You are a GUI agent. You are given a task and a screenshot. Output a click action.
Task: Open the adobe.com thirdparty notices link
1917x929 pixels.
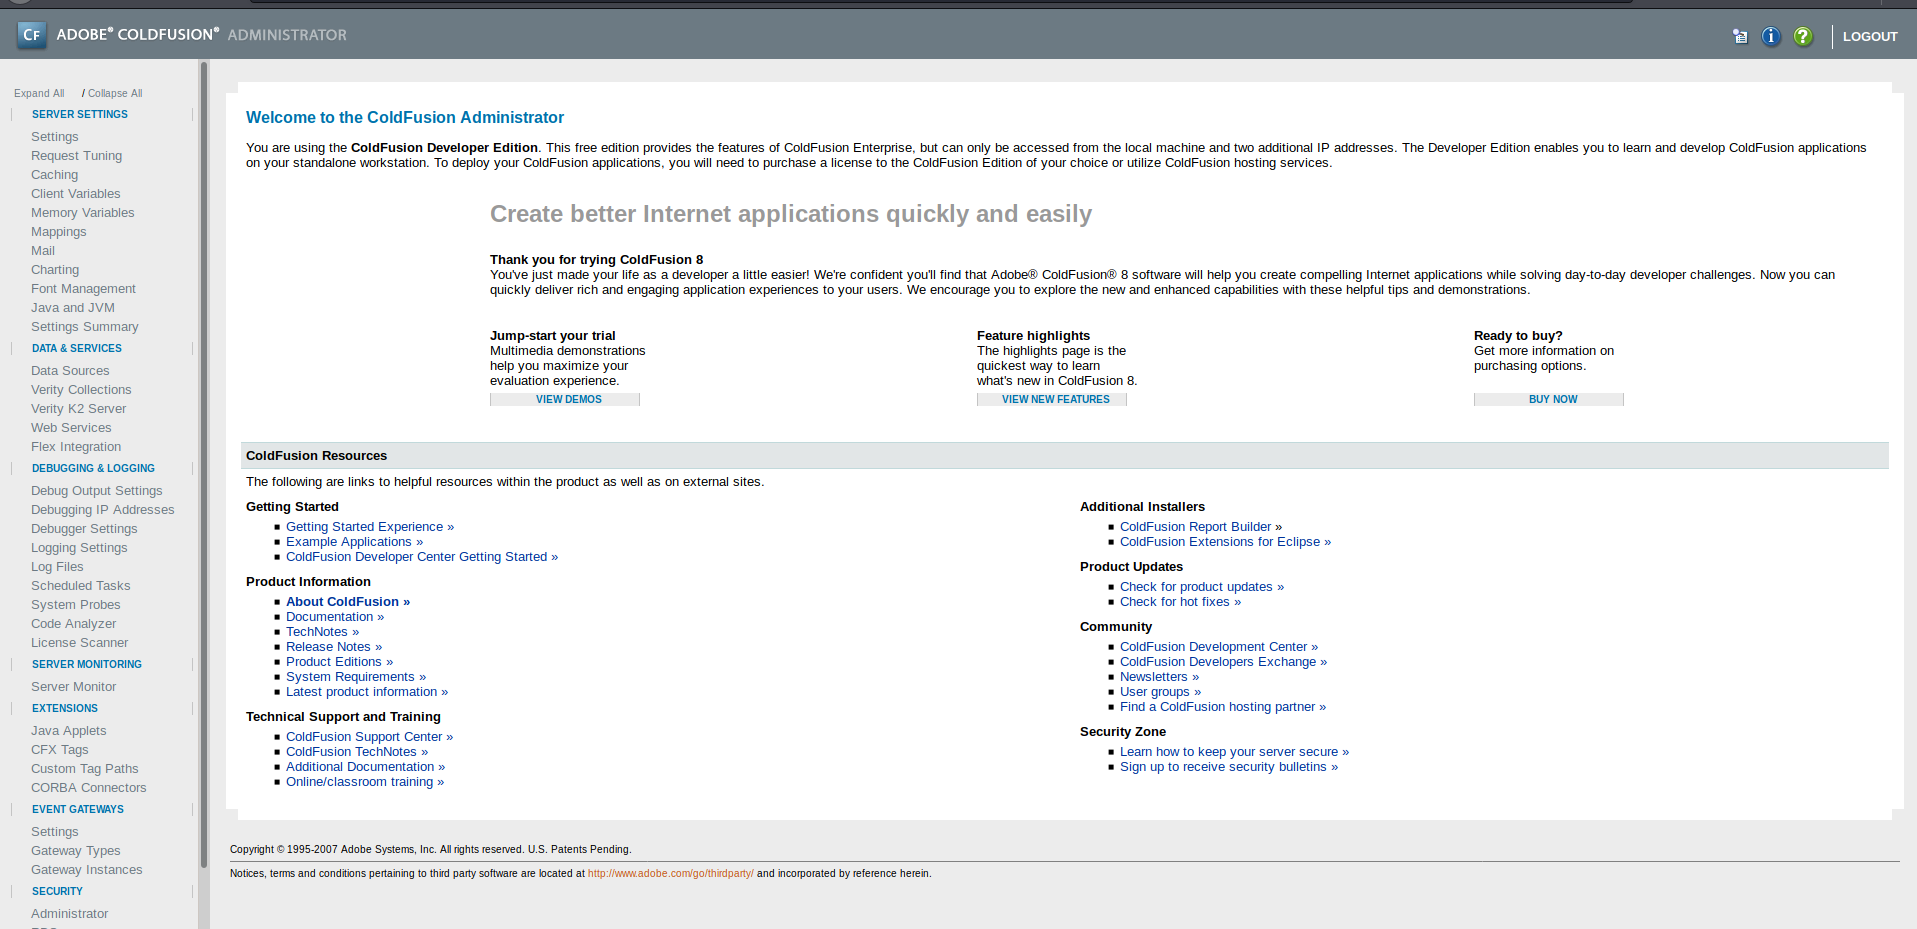tap(671, 874)
